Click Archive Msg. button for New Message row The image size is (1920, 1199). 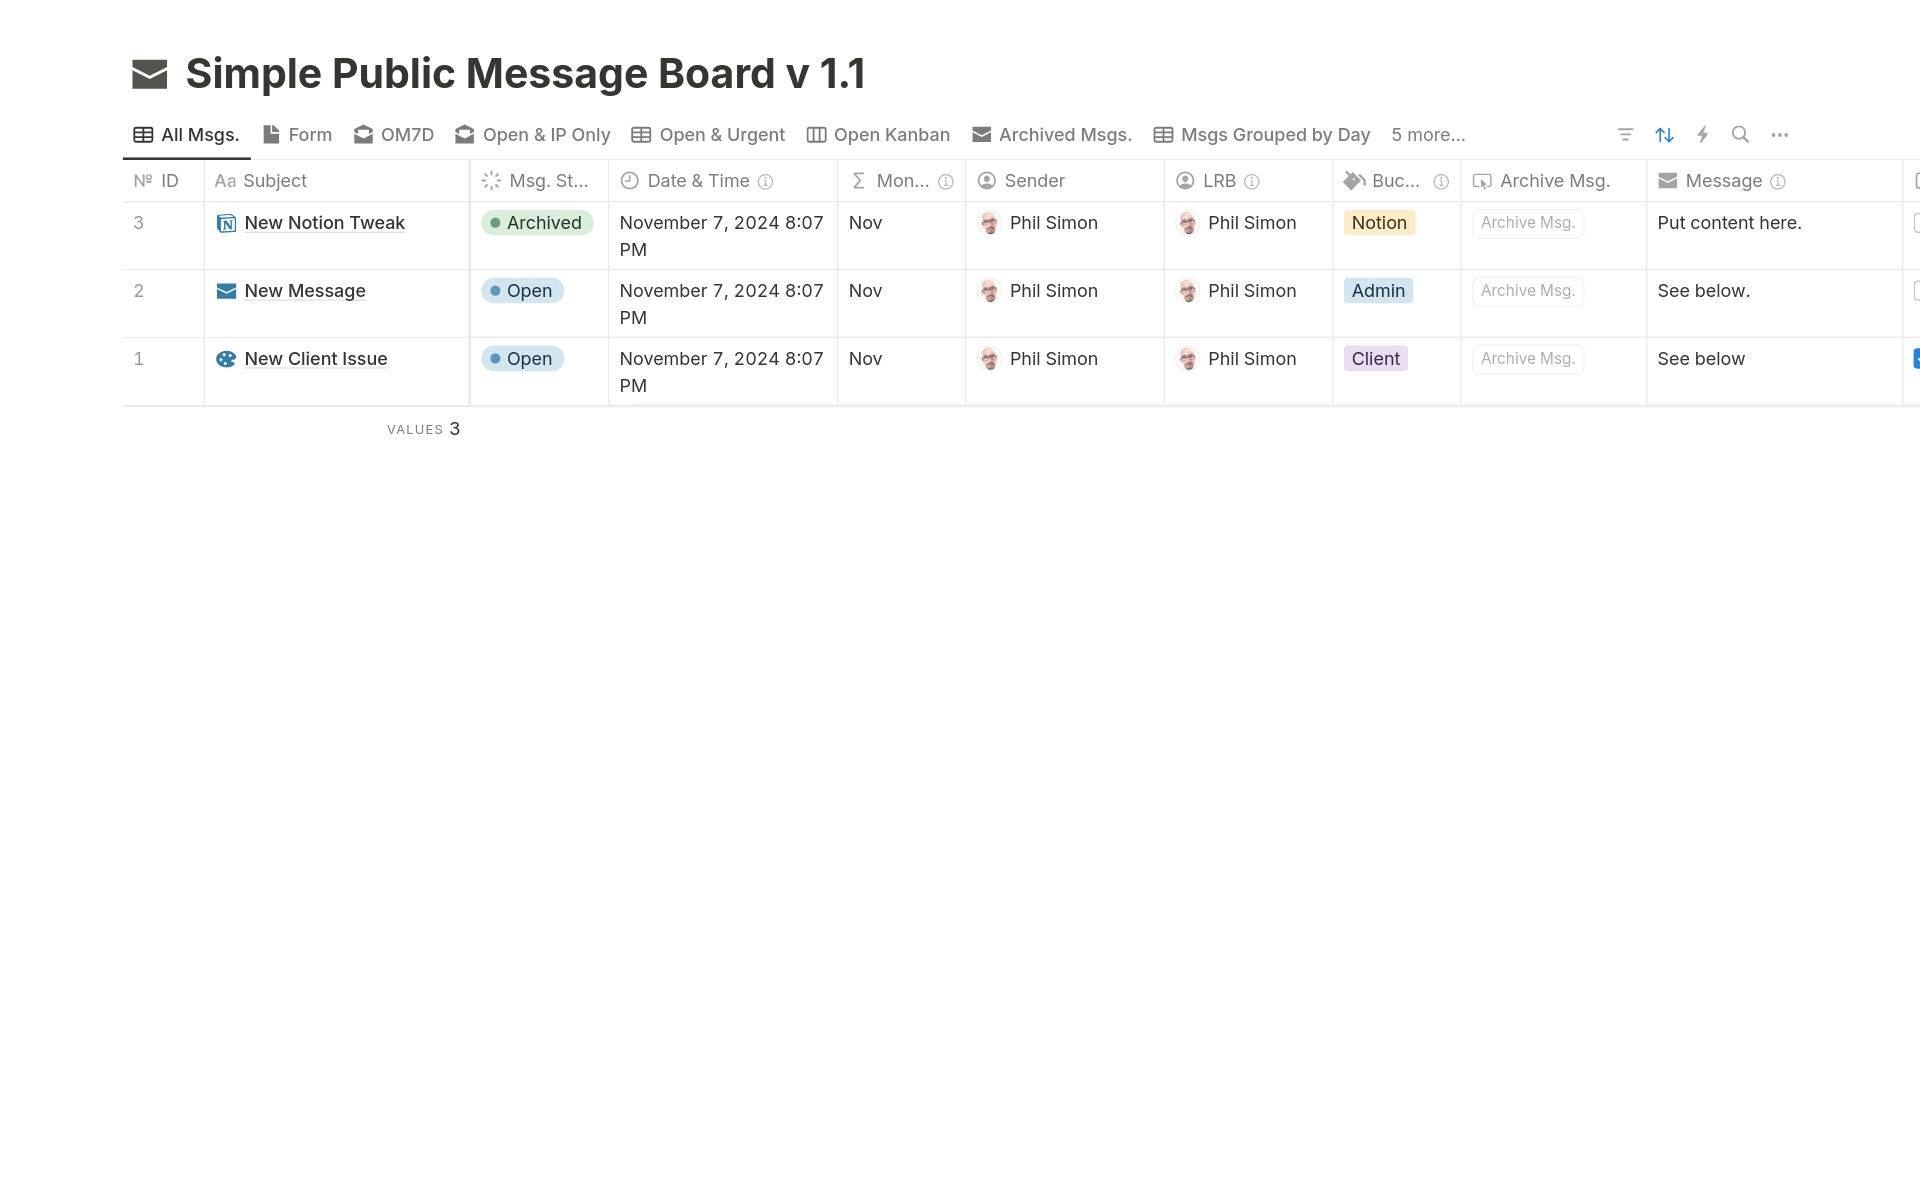point(1527,291)
